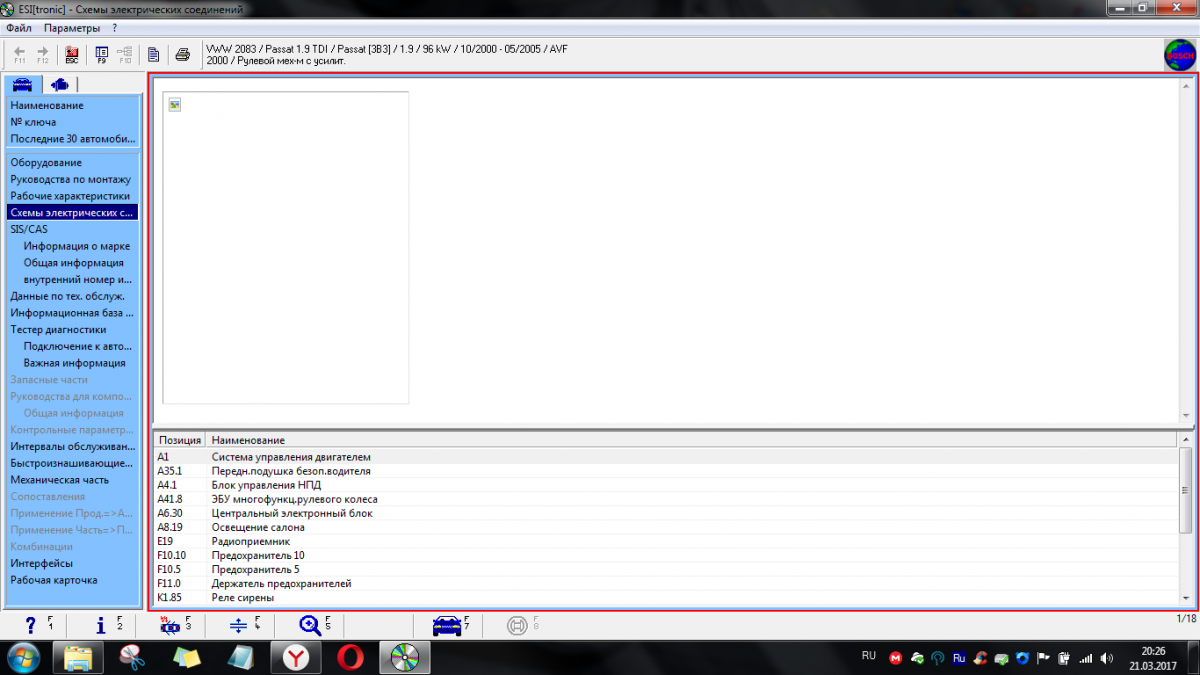Open the Windows Start button
This screenshot has height=675, width=1200.
24,657
